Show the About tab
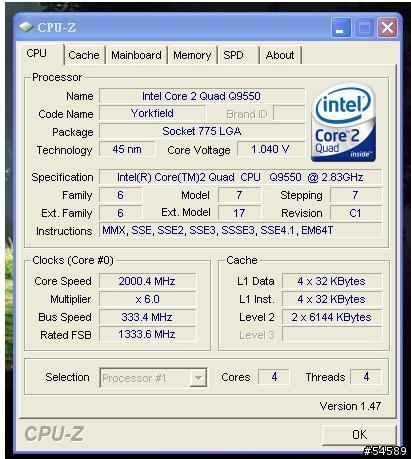This screenshot has height=459, width=411. [280, 55]
